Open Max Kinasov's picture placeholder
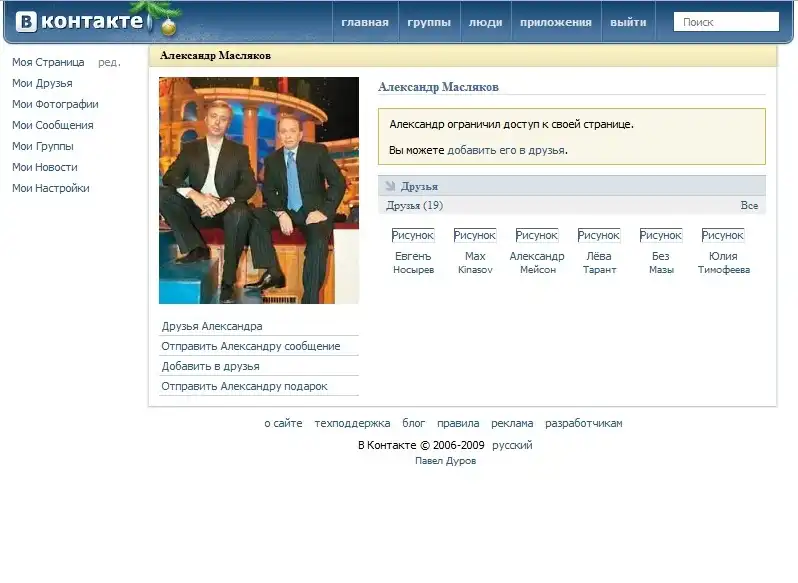This screenshot has height=583, width=798. (475, 235)
